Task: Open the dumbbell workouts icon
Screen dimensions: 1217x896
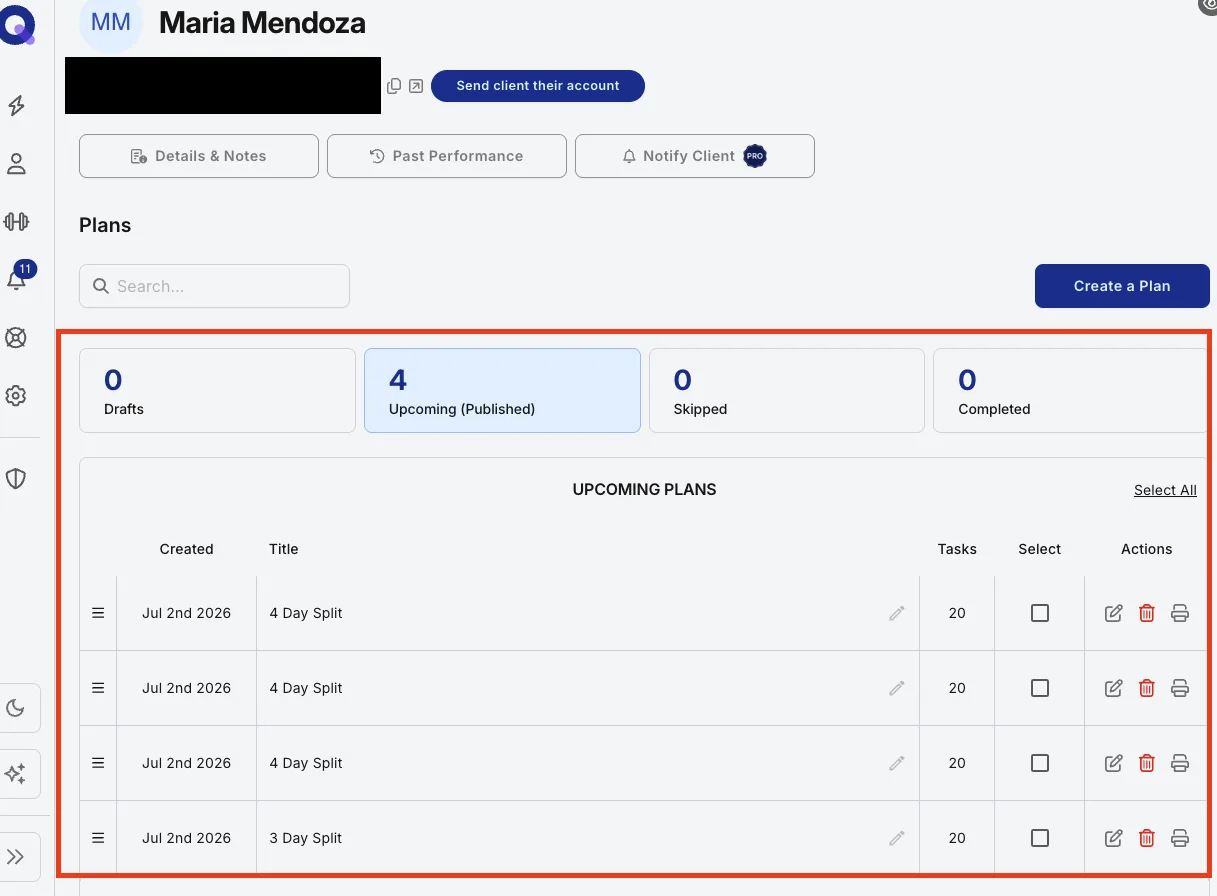Action: [16, 222]
